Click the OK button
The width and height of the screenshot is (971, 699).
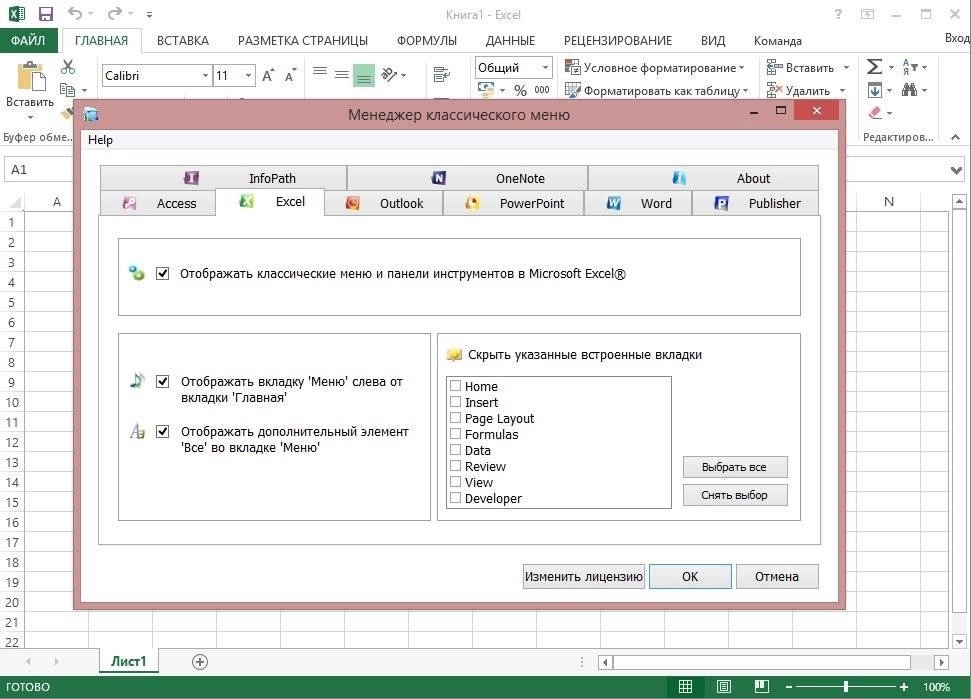tap(690, 576)
